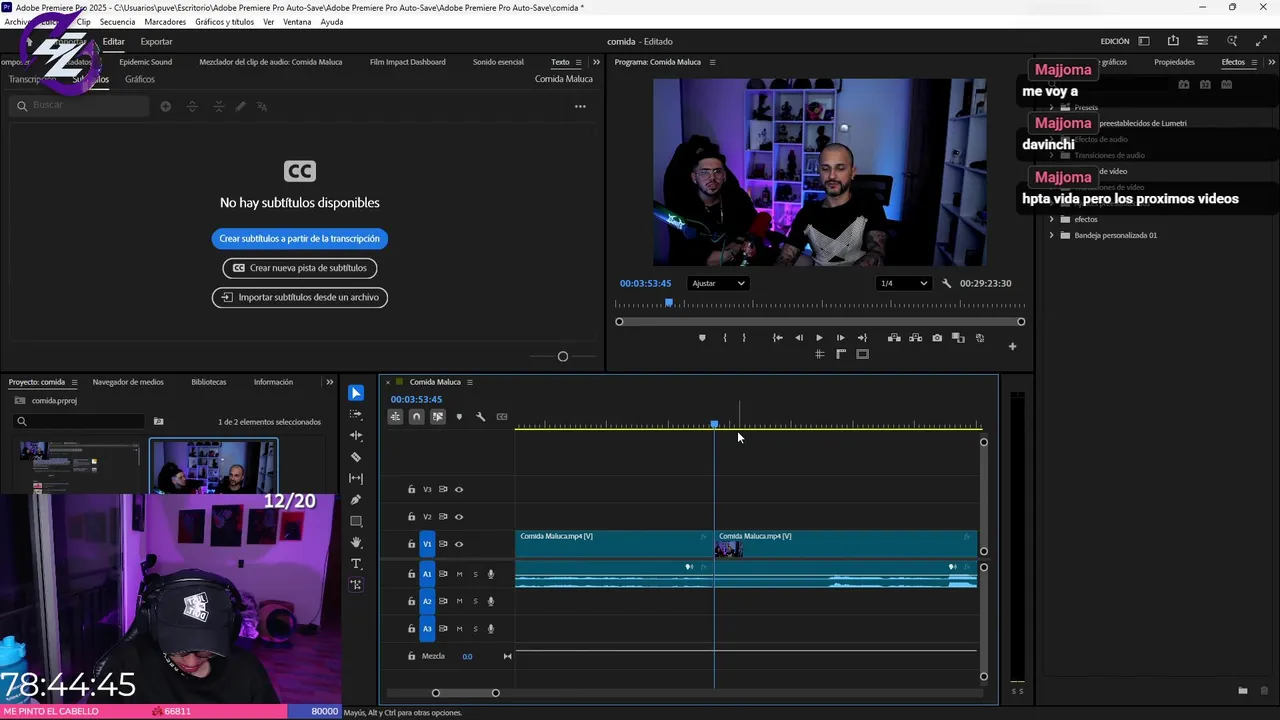The image size is (1280, 720).
Task: Click the Comparison View icon
Action: pyautogui.click(x=958, y=338)
